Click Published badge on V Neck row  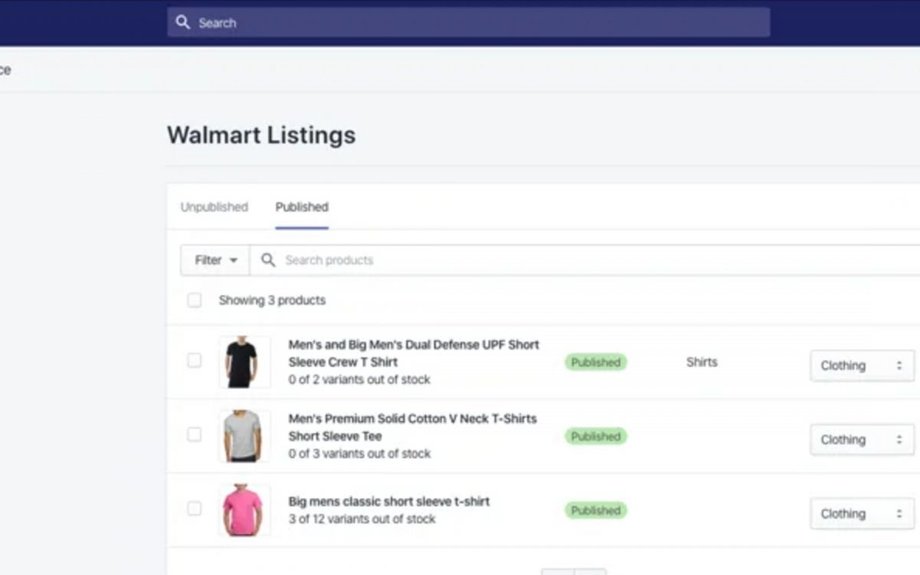point(596,436)
